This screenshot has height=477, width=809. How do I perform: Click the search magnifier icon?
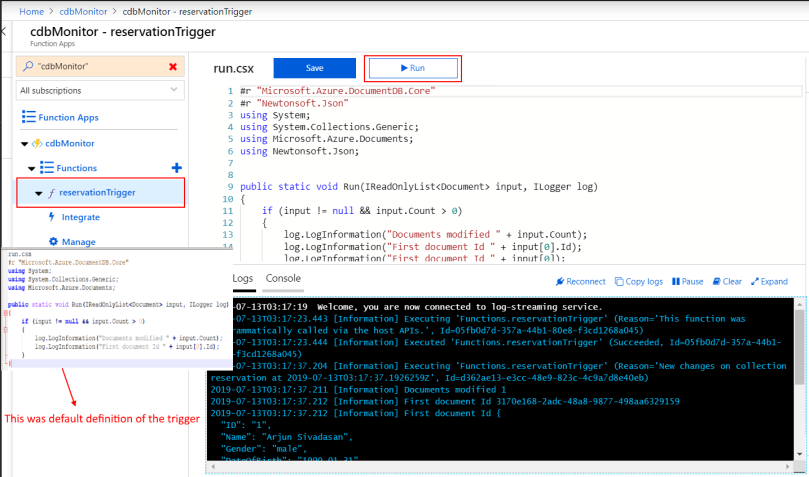pyautogui.click(x=28, y=66)
